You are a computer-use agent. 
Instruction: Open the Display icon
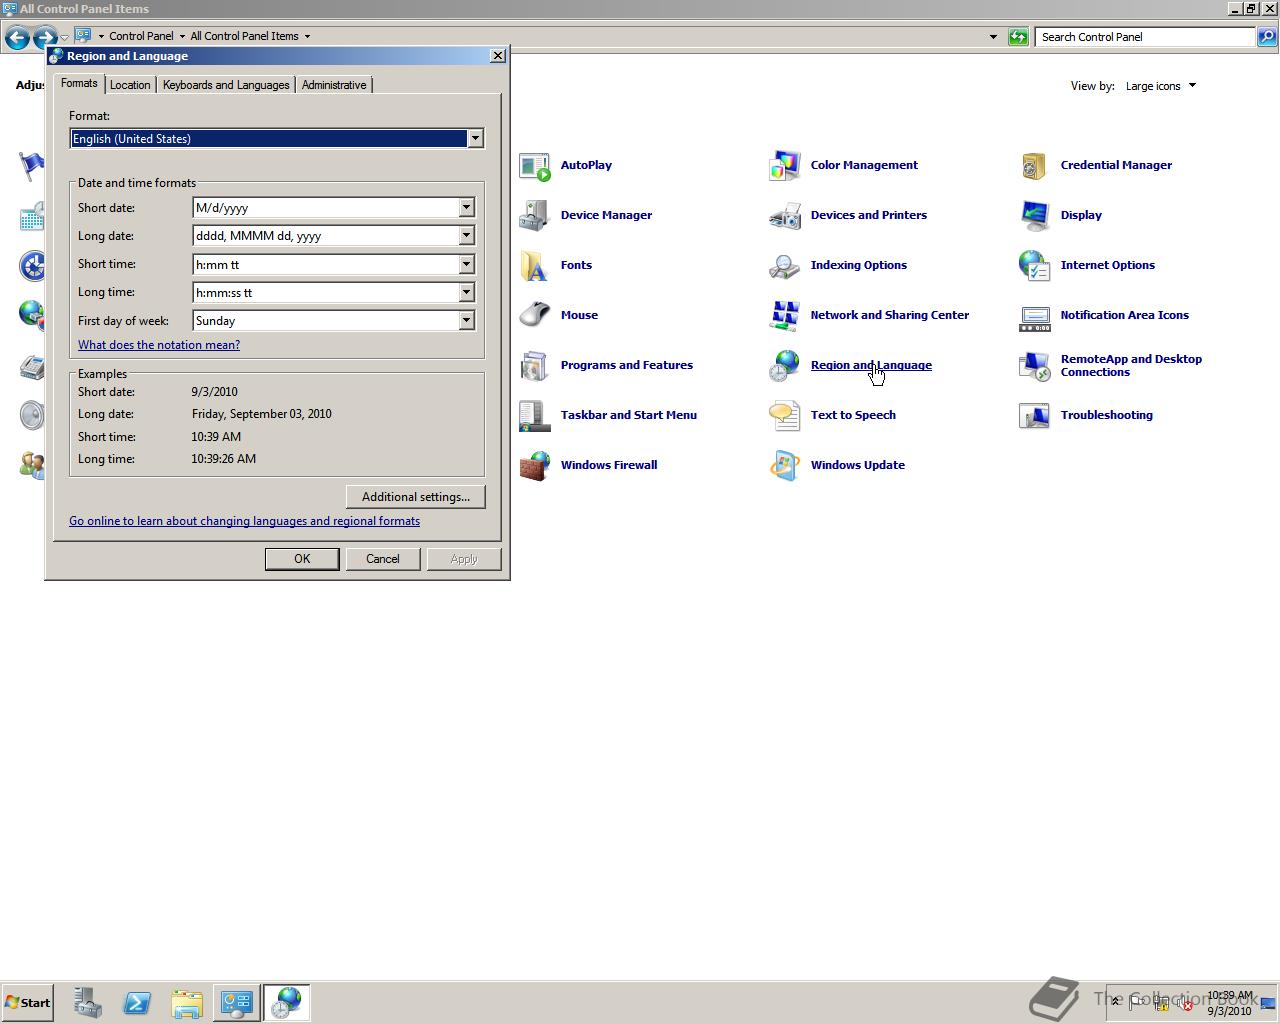(1035, 216)
